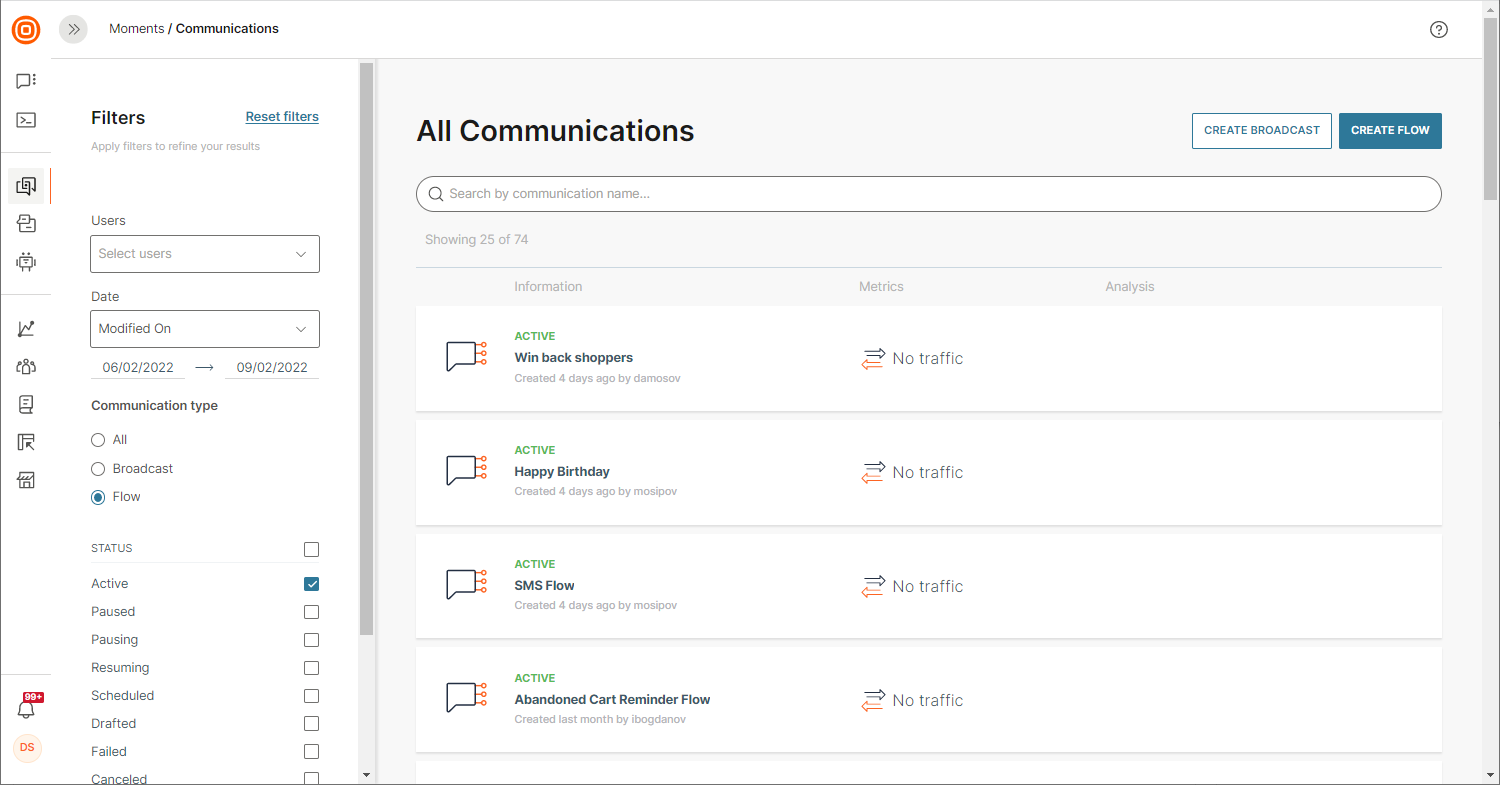The height and width of the screenshot is (785, 1500).
Task: Open notifications bell with 99+ badge
Action: tap(27, 708)
